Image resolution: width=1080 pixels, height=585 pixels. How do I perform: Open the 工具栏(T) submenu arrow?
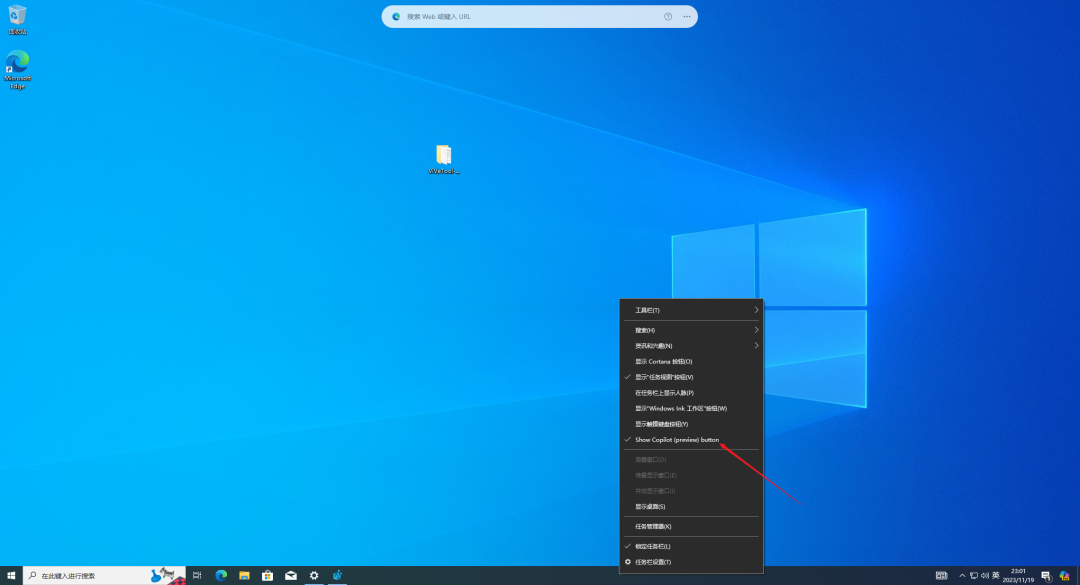click(756, 310)
